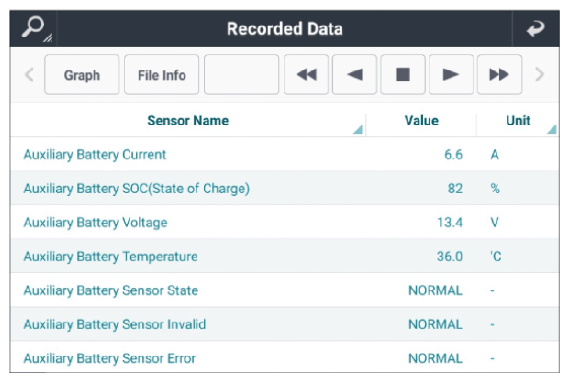Move toolbar left with the left chevron
The width and height of the screenshot is (569, 382).
click(x=29, y=75)
